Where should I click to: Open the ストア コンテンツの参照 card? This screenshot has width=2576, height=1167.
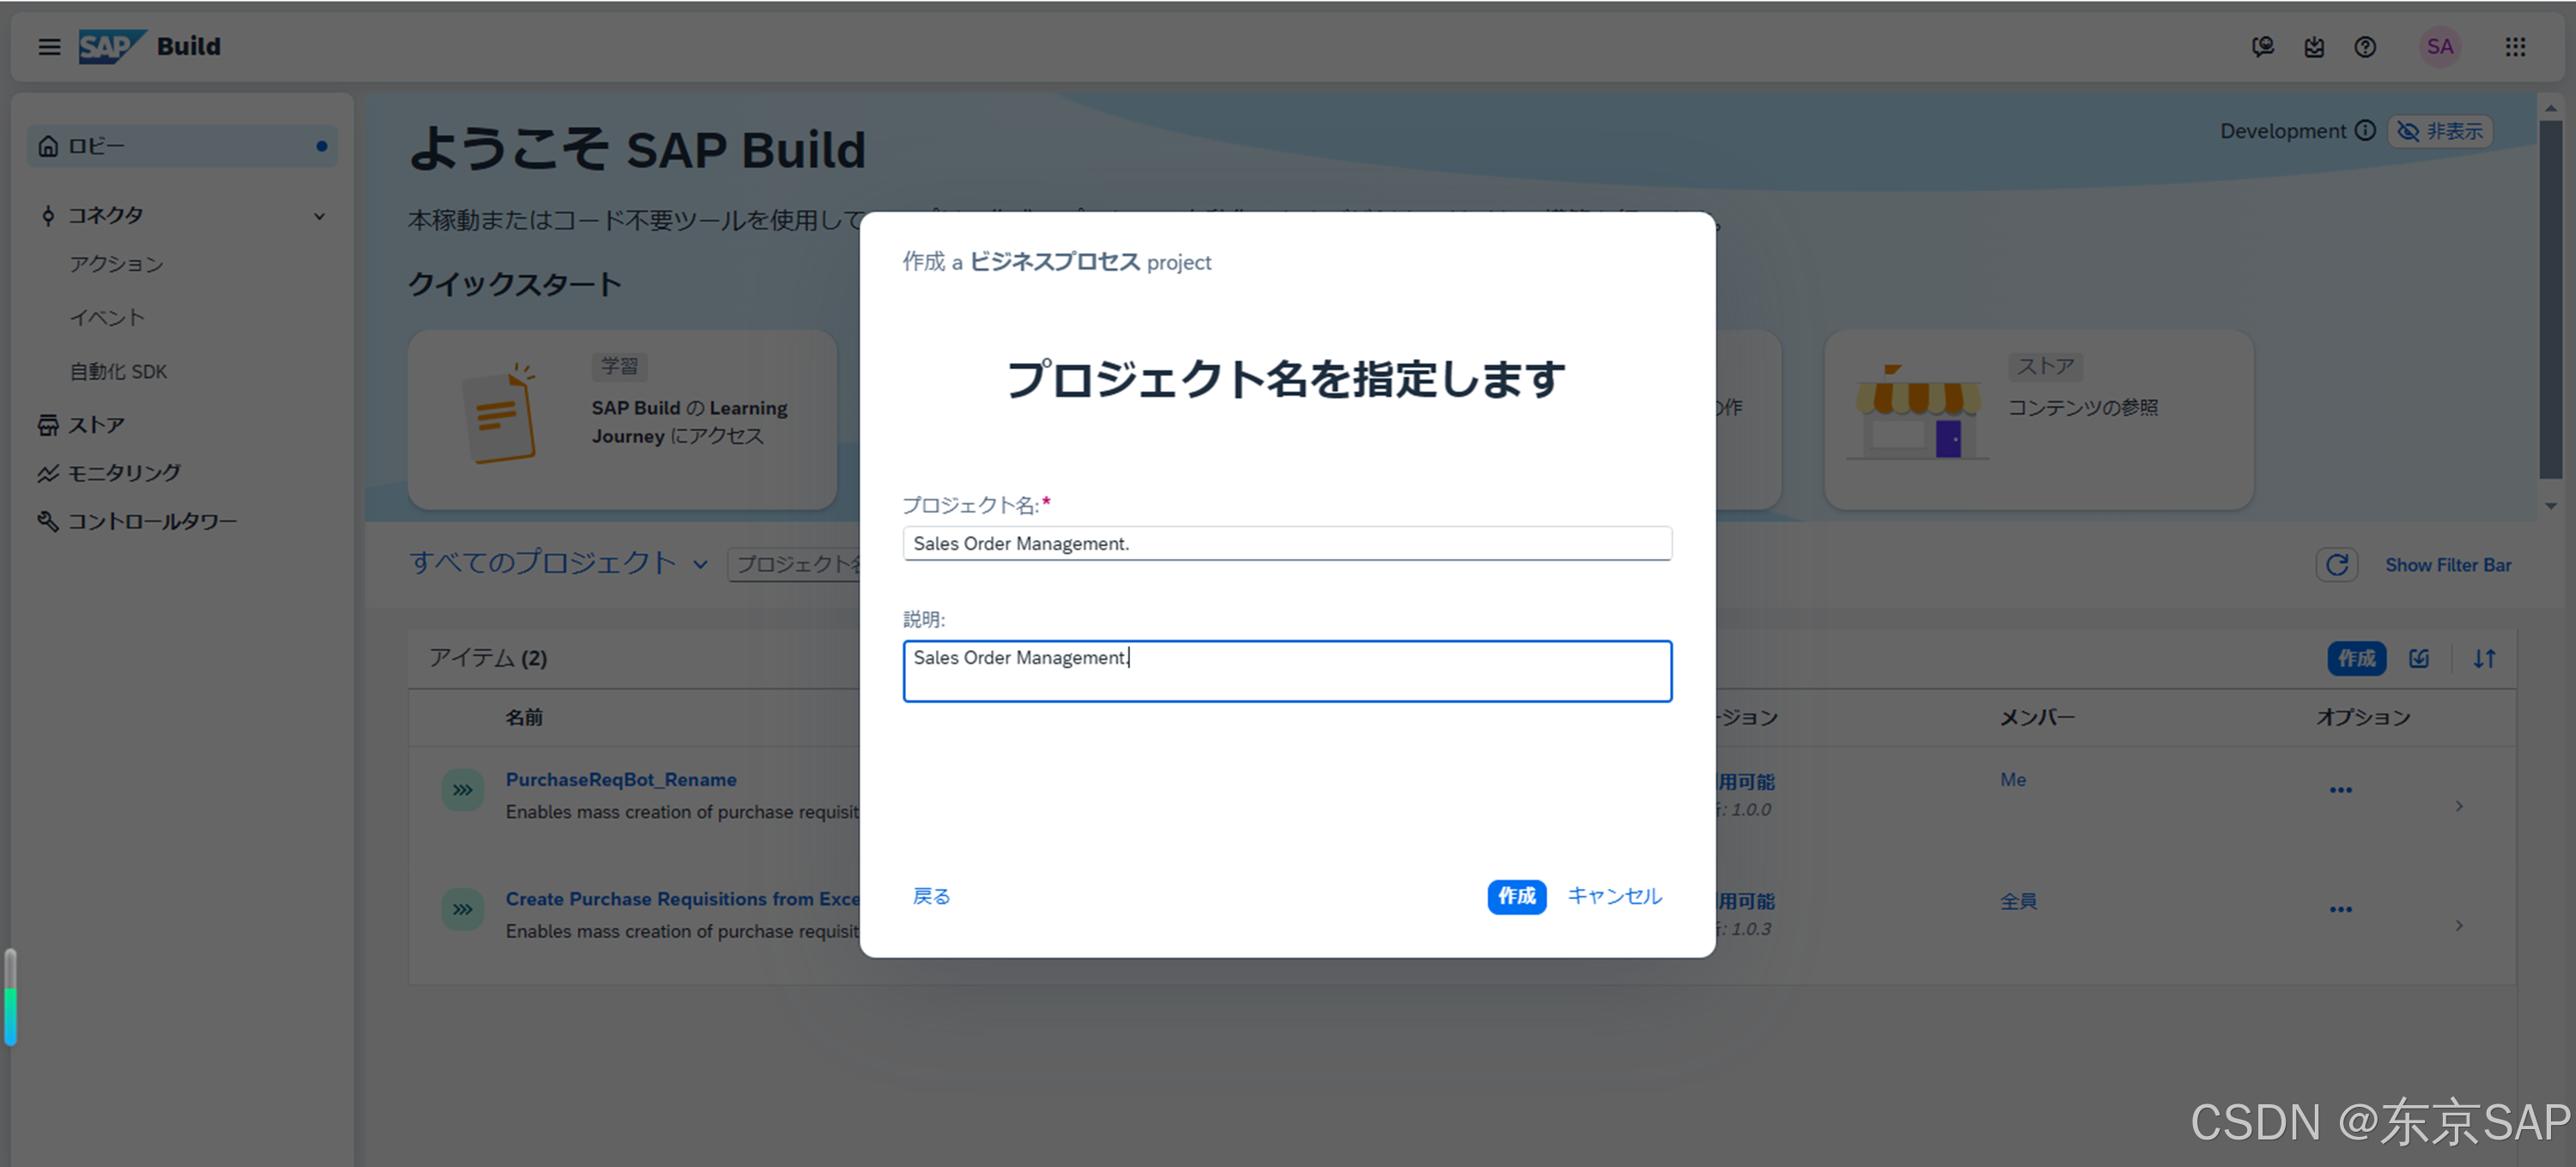[2039, 420]
